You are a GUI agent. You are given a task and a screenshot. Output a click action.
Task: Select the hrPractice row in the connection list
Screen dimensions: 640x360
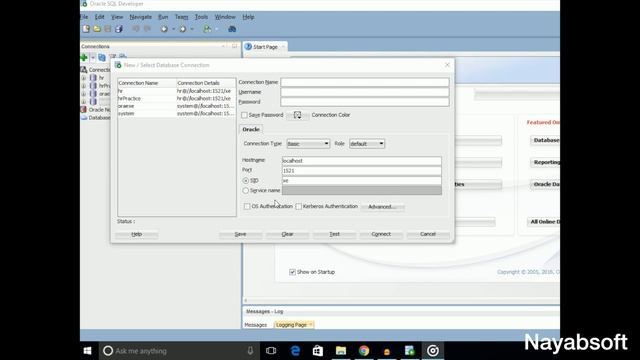(177, 98)
